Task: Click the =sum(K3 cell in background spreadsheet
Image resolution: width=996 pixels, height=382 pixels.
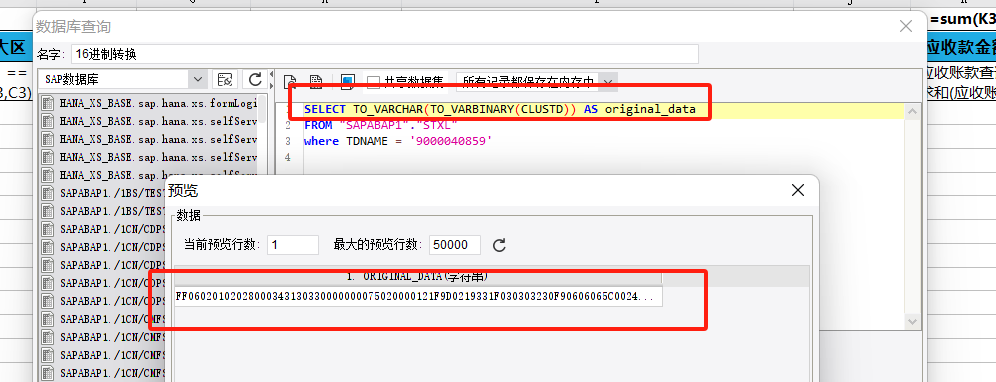Action: pyautogui.click(x=962, y=20)
